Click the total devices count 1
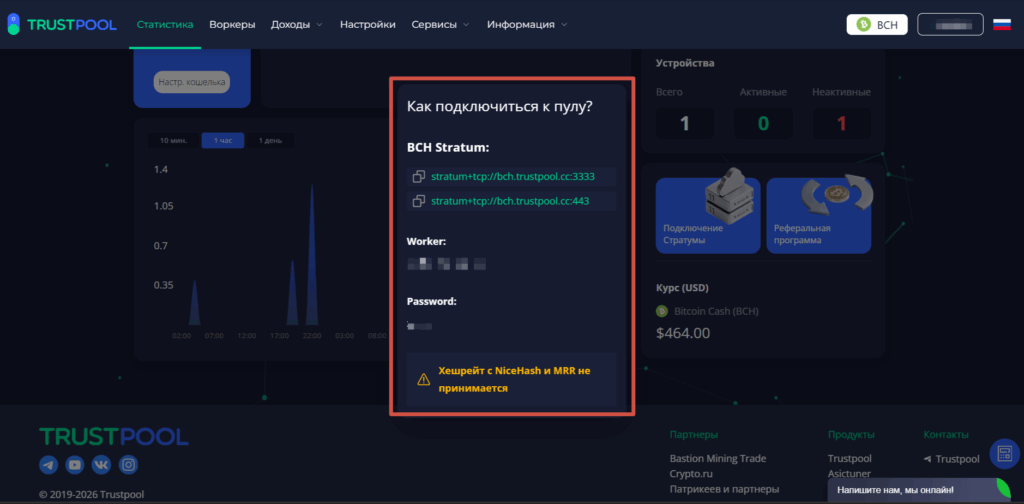Image resolution: width=1024 pixels, height=504 pixels. (x=684, y=123)
